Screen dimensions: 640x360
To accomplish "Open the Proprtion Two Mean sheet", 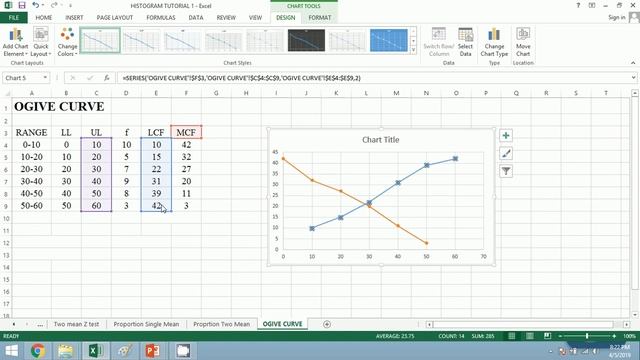I will point(222,324).
